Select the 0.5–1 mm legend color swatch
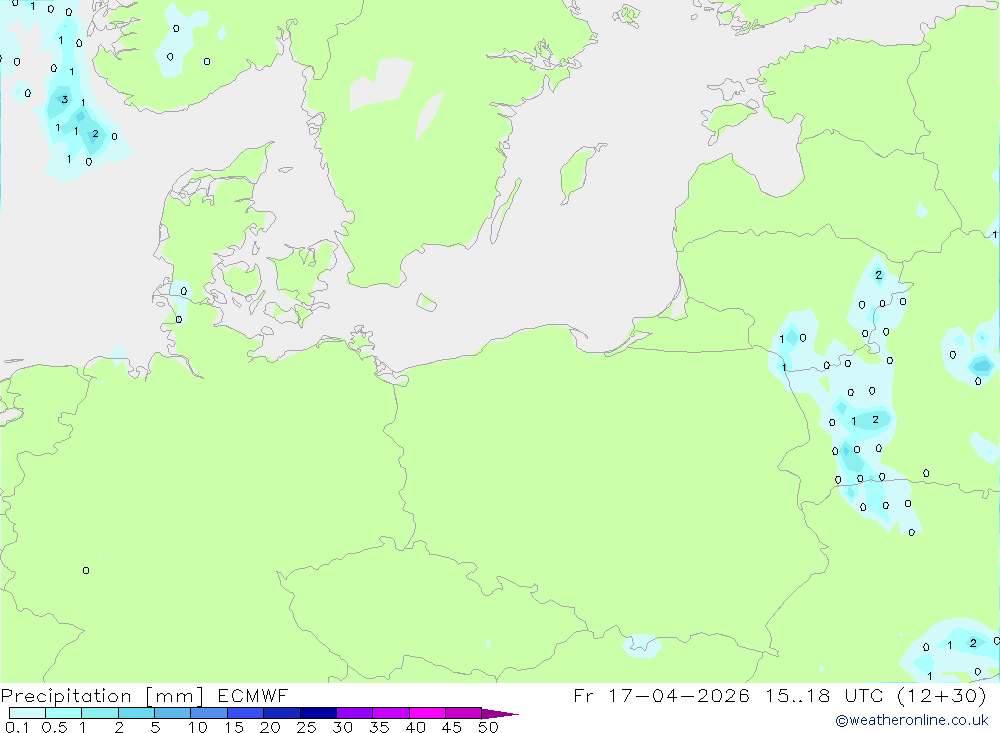The height and width of the screenshot is (733, 1000). tap(64, 713)
